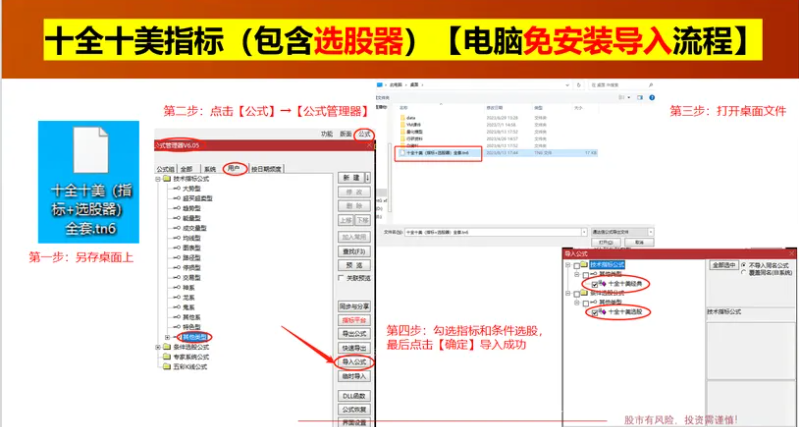Click the 全部选中 button
This screenshot has width=799, height=427.
click(x=723, y=265)
